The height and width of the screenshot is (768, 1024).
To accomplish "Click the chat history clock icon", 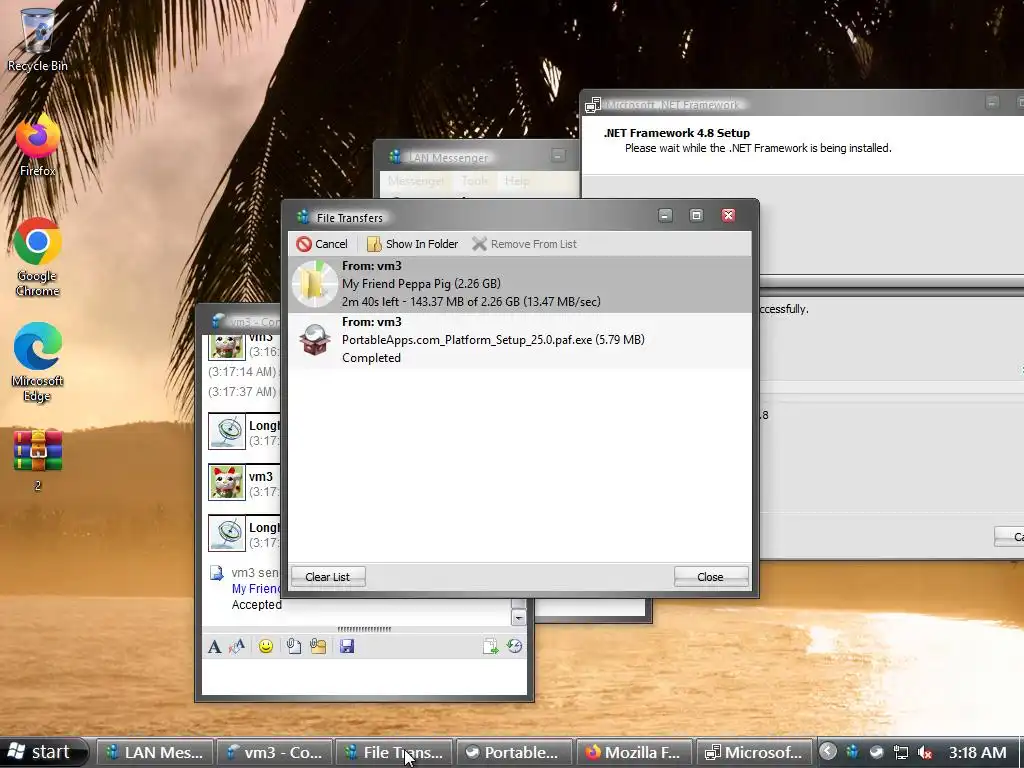I will click(x=515, y=647).
